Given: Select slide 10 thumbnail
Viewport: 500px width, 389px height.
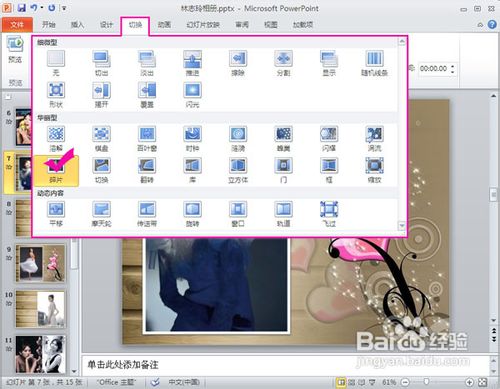Looking at the screenshot, I should 41,309.
